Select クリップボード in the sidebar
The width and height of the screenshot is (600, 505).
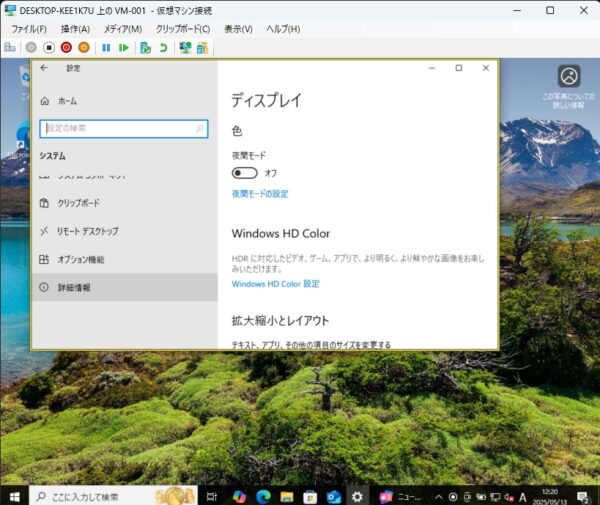tap(125, 203)
